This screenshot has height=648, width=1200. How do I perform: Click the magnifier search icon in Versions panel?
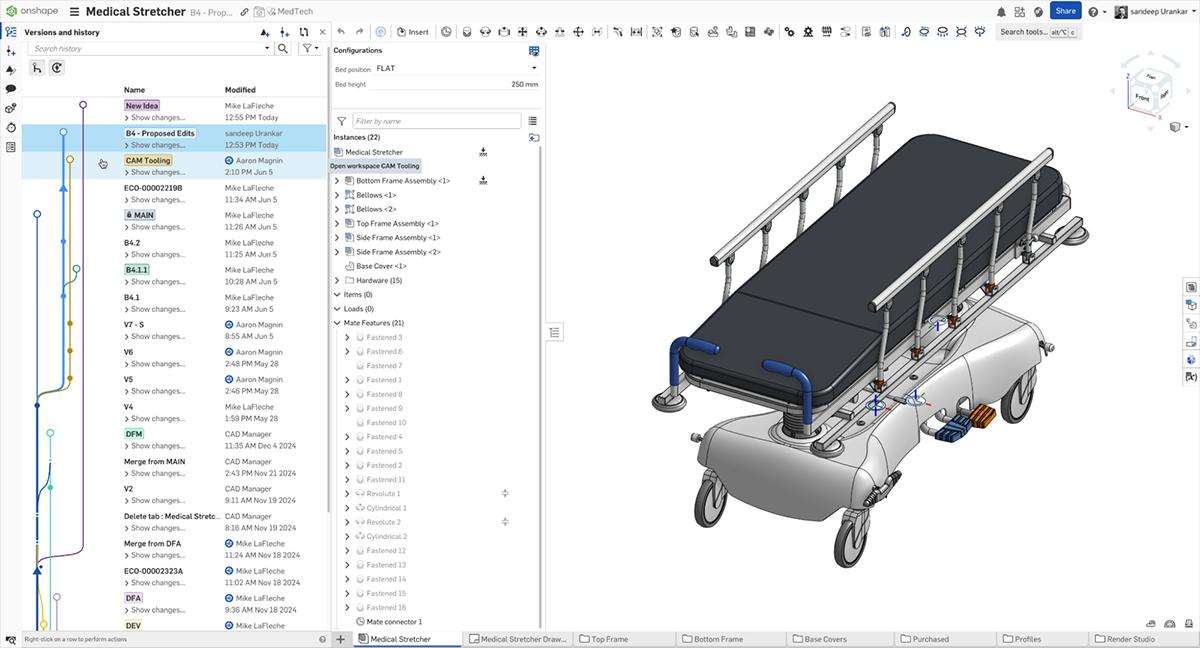coord(283,47)
